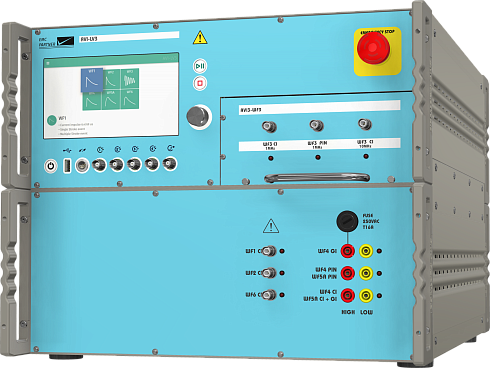Click the outlined warning triangle on the lower panel

[x=271, y=226]
